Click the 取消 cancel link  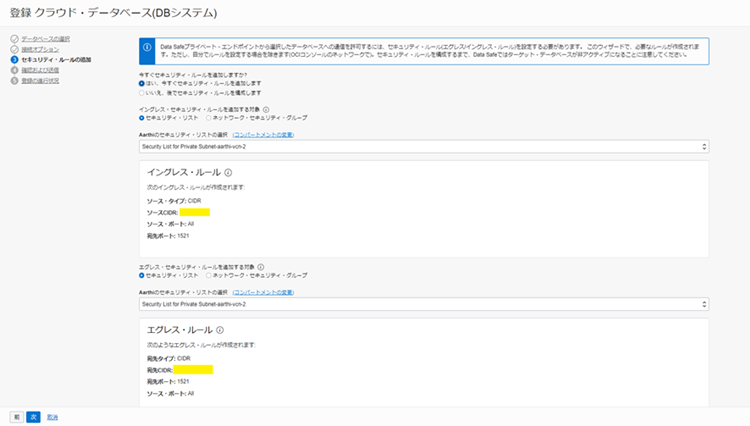(x=52, y=415)
